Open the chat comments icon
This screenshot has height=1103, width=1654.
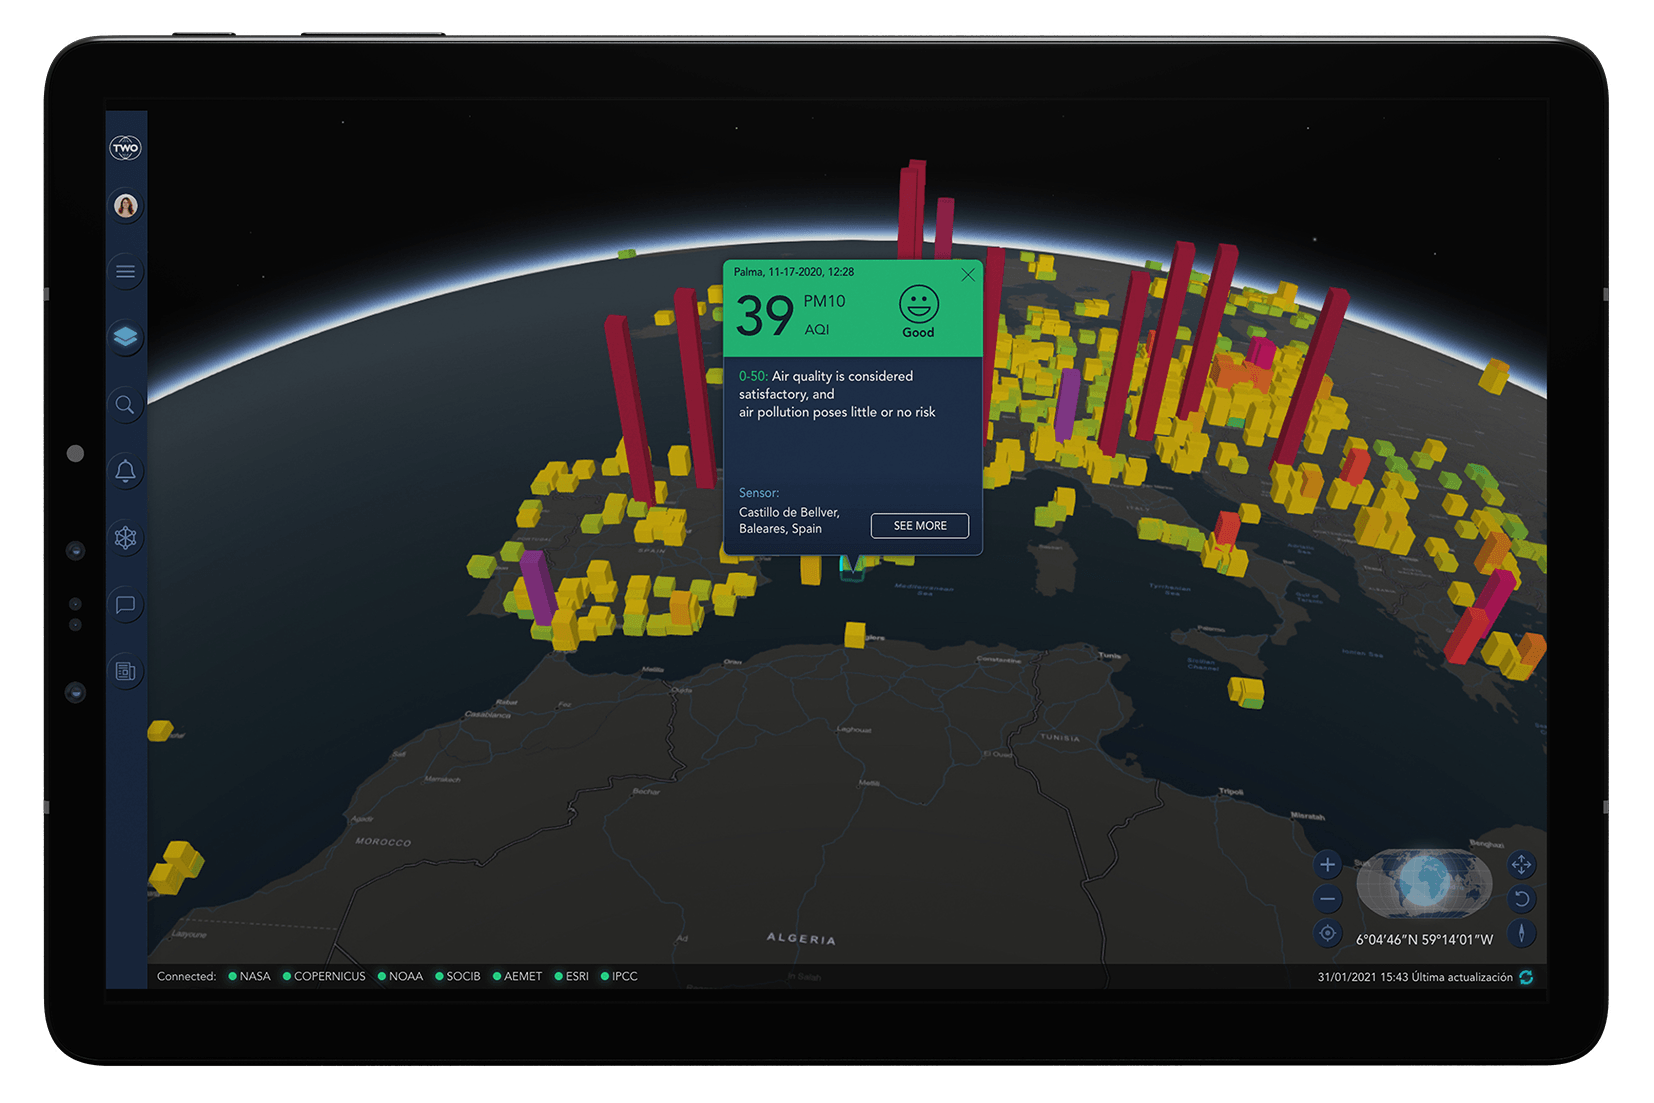point(125,605)
